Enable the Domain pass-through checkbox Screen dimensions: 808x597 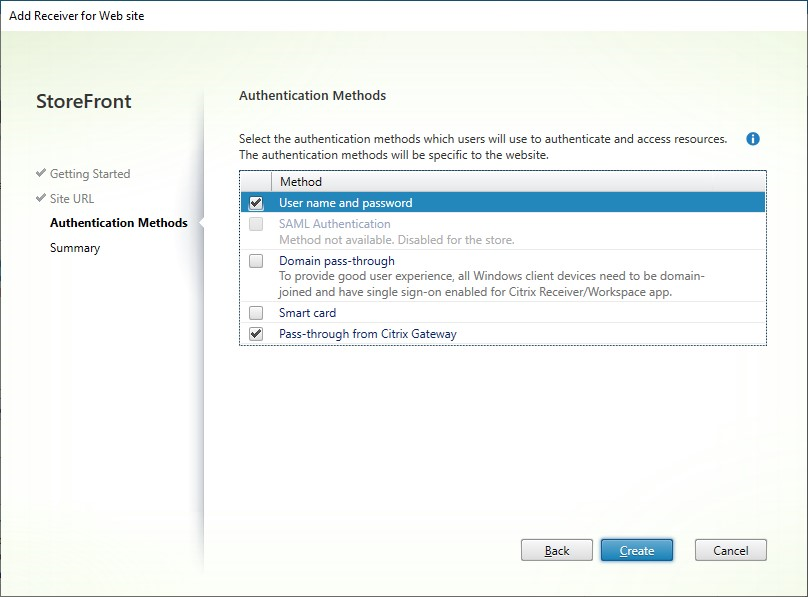[x=256, y=261]
